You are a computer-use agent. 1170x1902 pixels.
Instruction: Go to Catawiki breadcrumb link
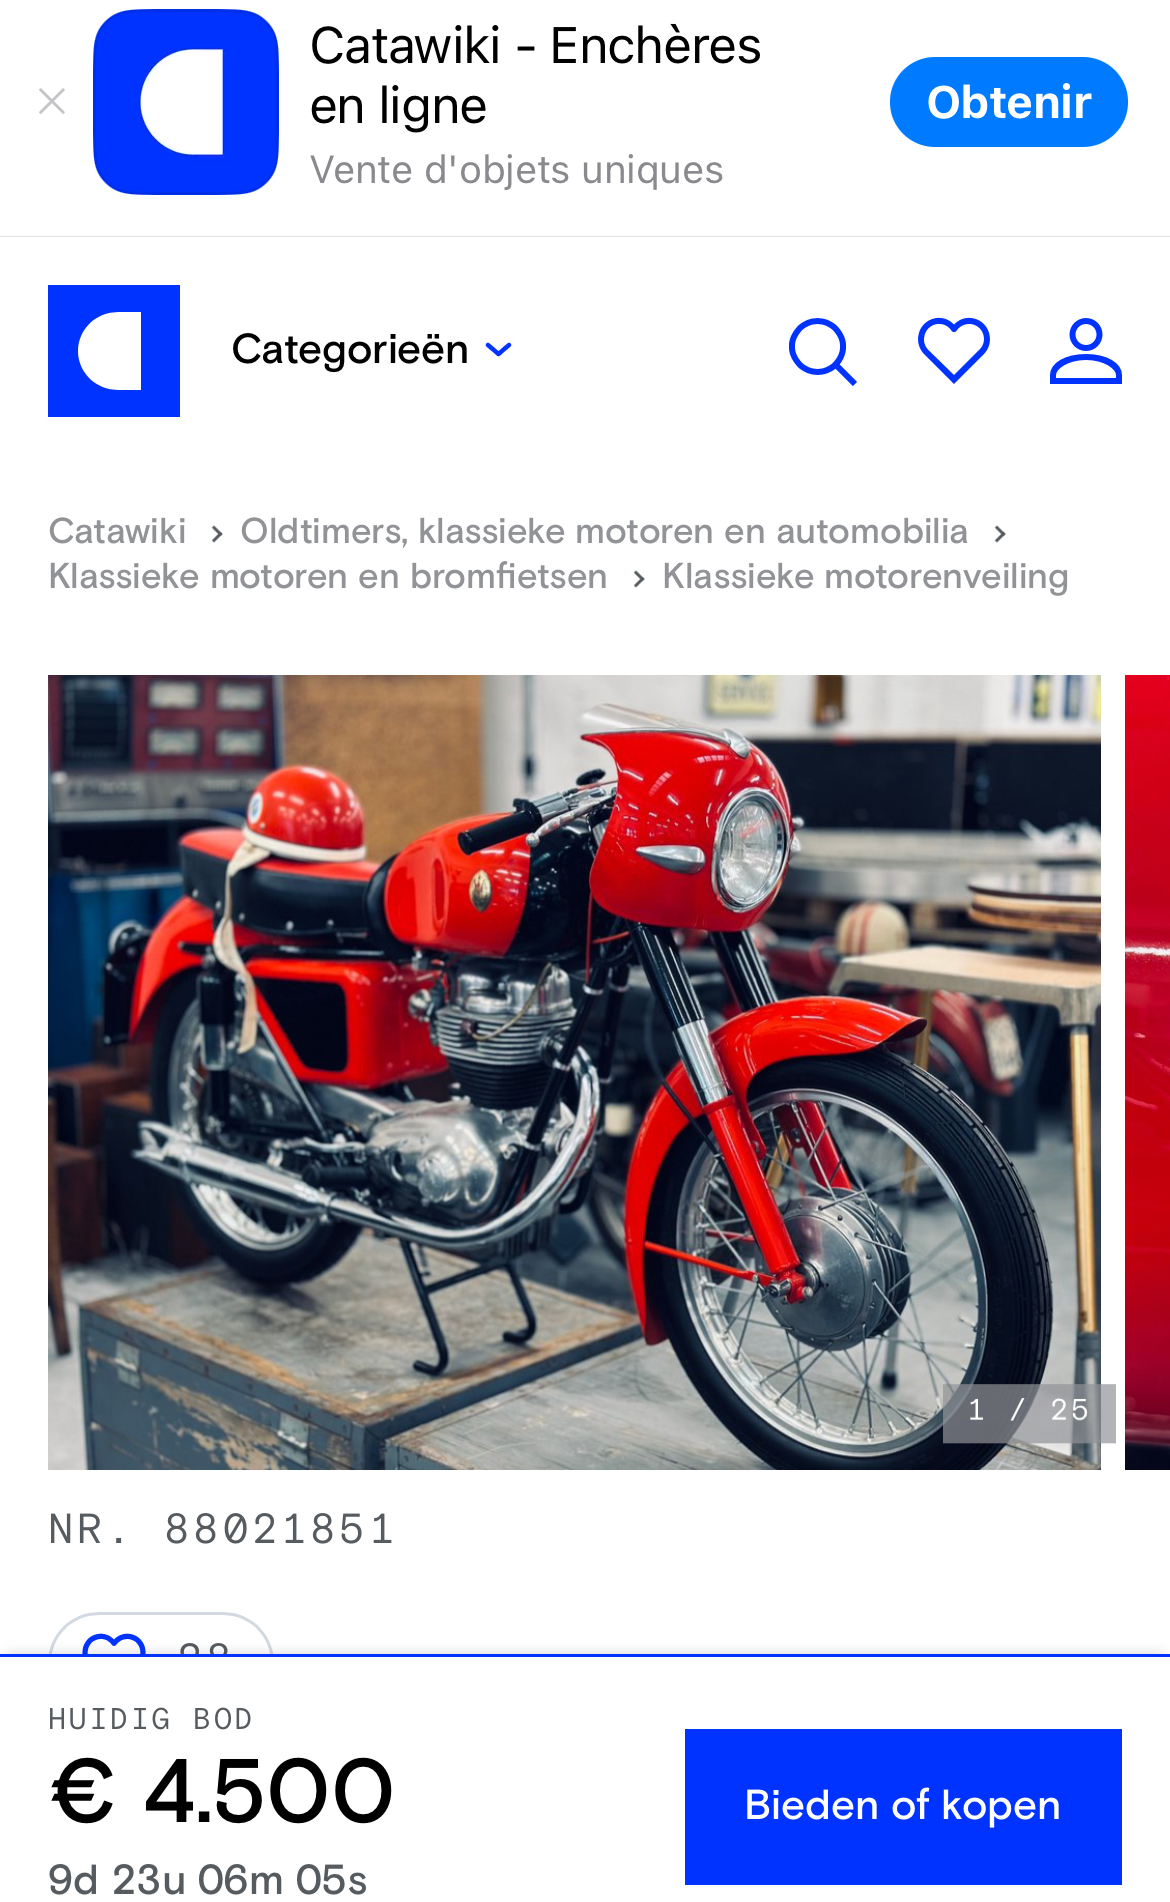tap(117, 531)
